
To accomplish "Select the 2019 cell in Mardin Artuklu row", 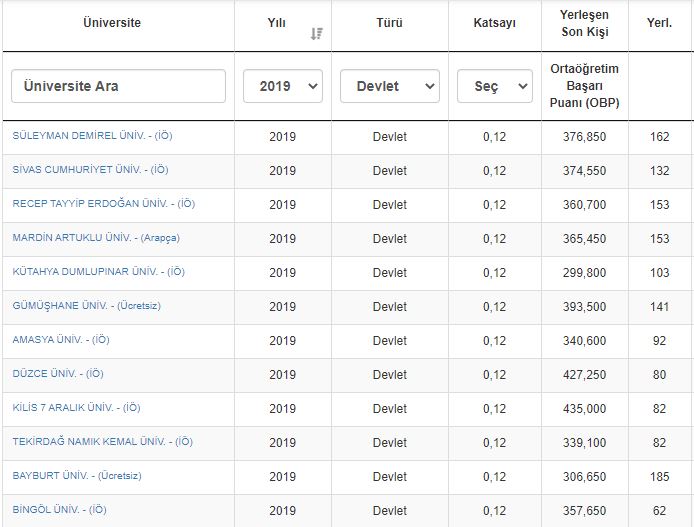I will 282,239.
